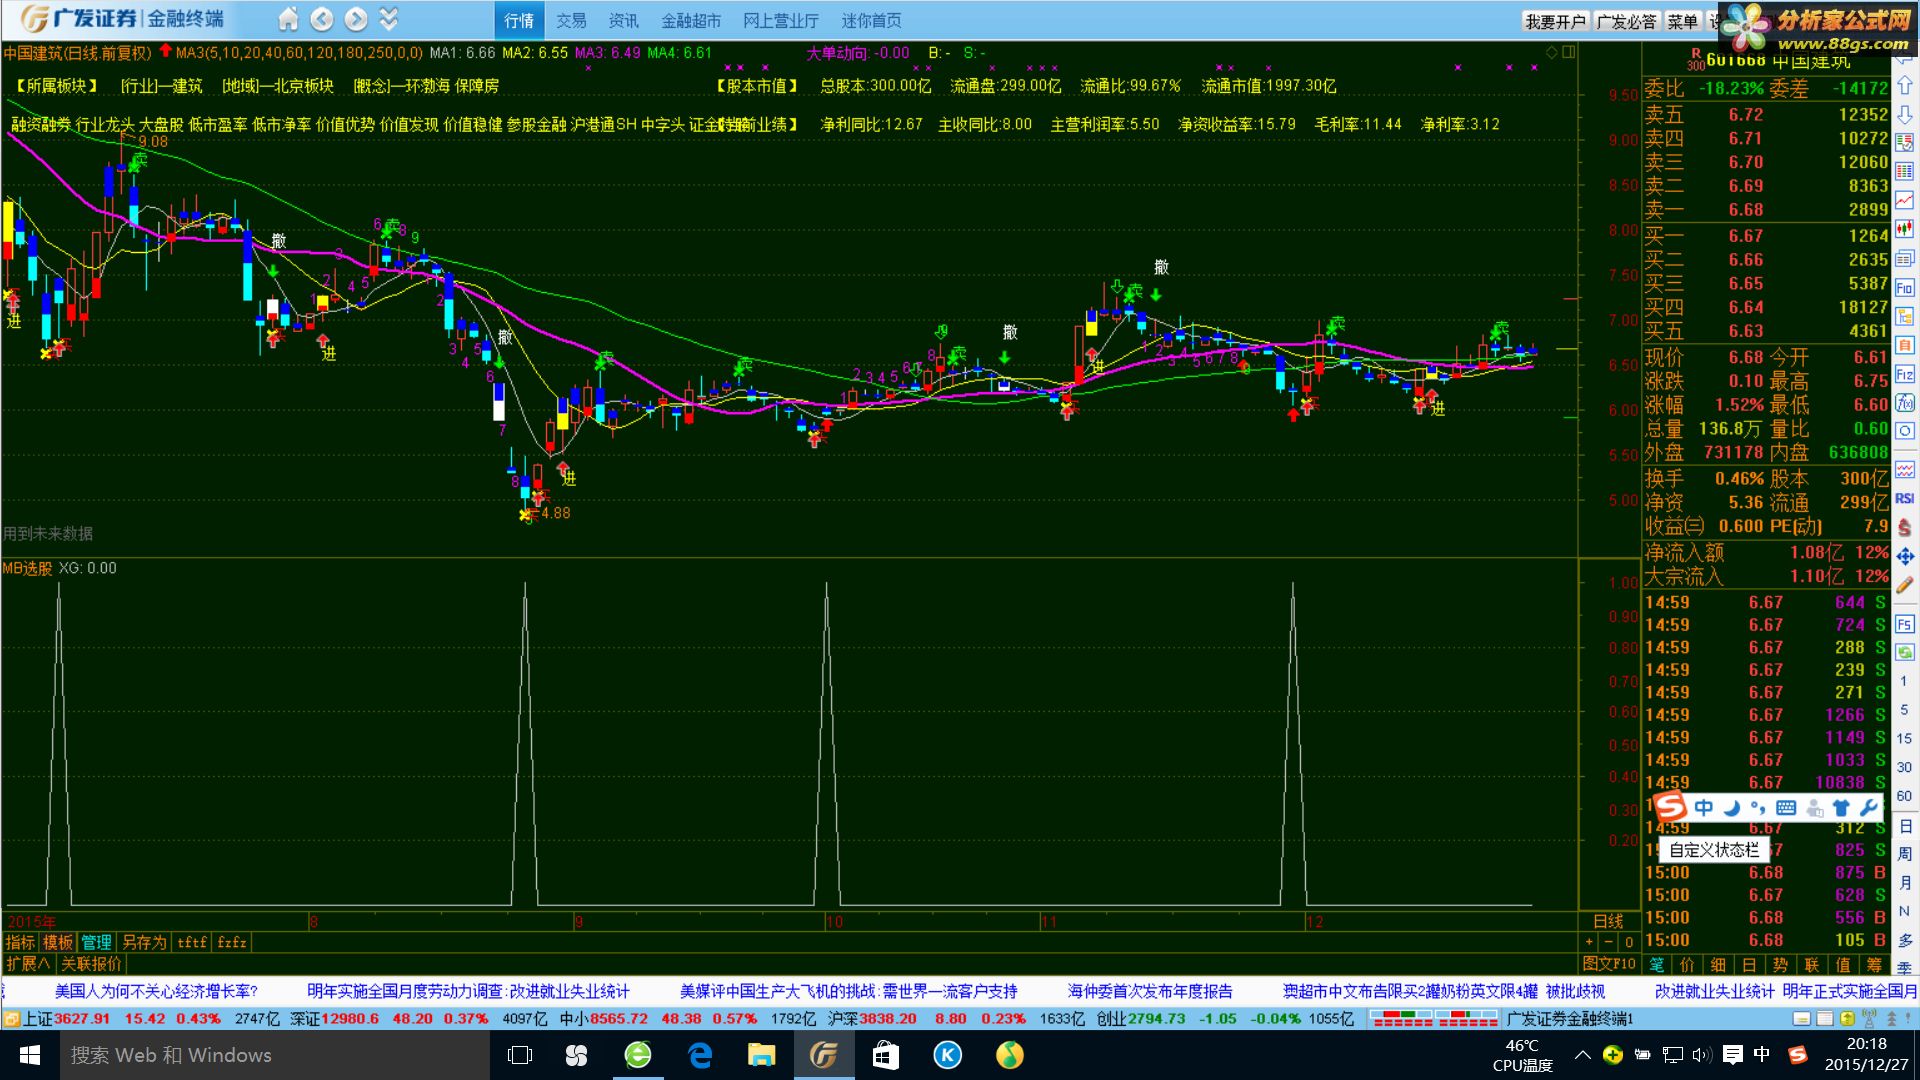Click the 图文F10 button

pyautogui.click(x=1609, y=964)
